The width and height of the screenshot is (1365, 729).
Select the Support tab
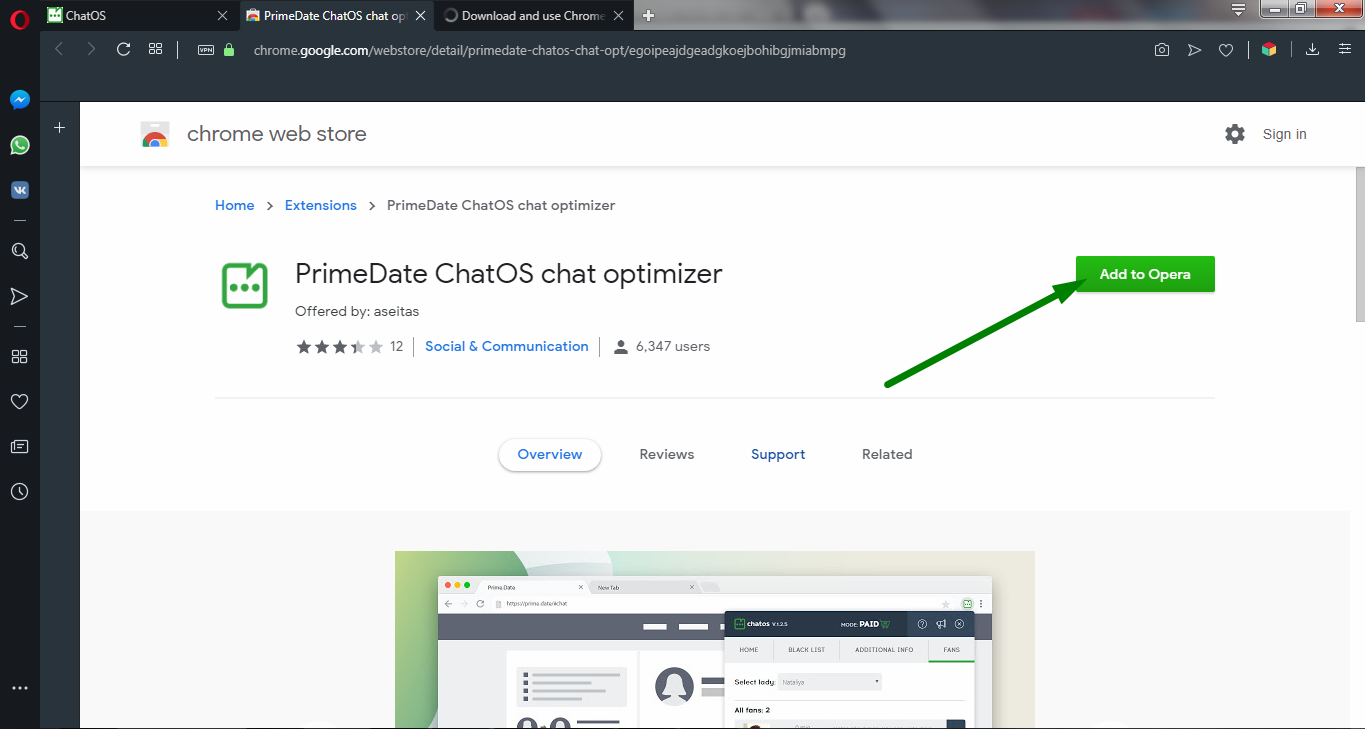[x=778, y=454]
